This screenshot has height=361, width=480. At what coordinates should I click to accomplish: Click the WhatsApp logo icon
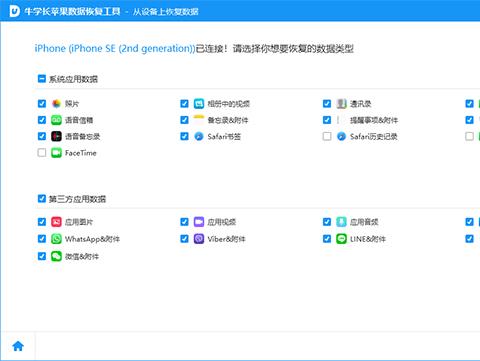coord(56,239)
